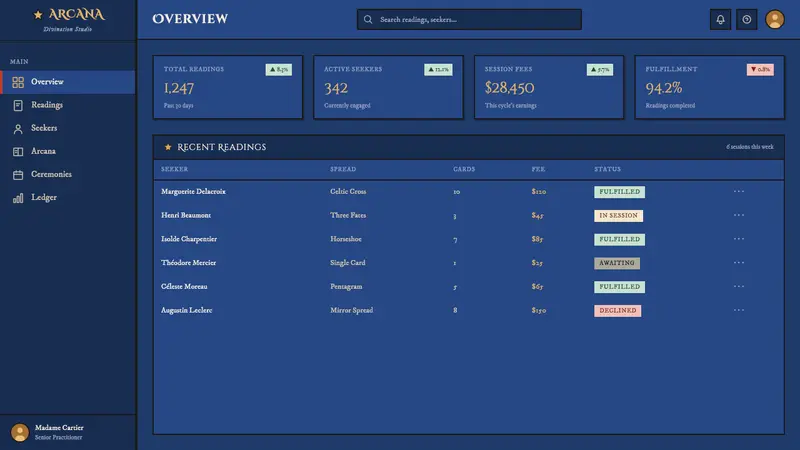Navigate to Seekers
Image resolution: width=800 pixels, height=450 pixels.
(x=68, y=128)
